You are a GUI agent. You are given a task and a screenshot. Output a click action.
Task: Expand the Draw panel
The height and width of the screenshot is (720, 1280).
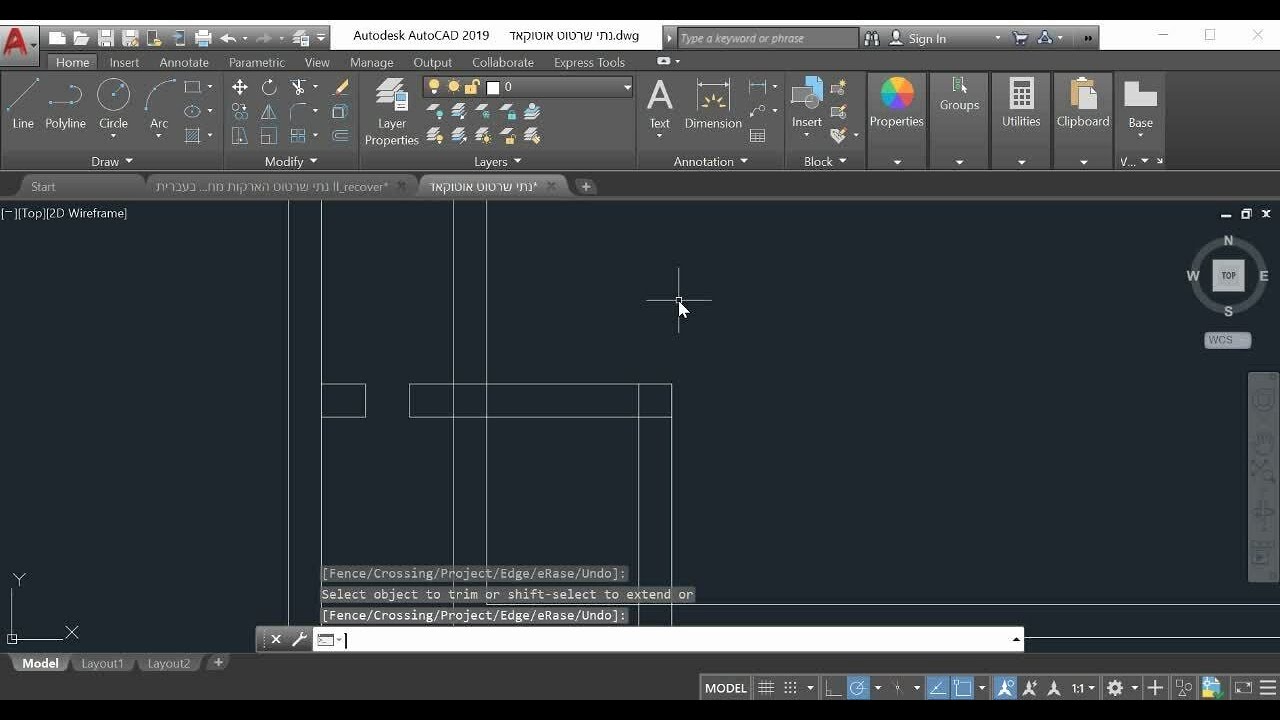coord(111,161)
